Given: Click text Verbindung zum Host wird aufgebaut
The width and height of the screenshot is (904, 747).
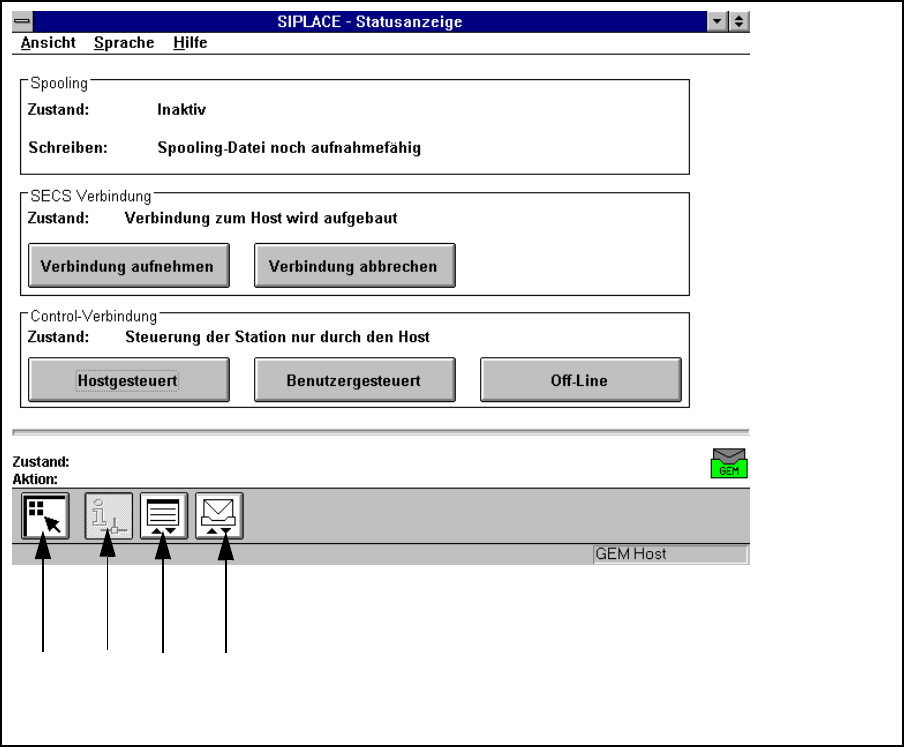Looking at the screenshot, I should (261, 218).
